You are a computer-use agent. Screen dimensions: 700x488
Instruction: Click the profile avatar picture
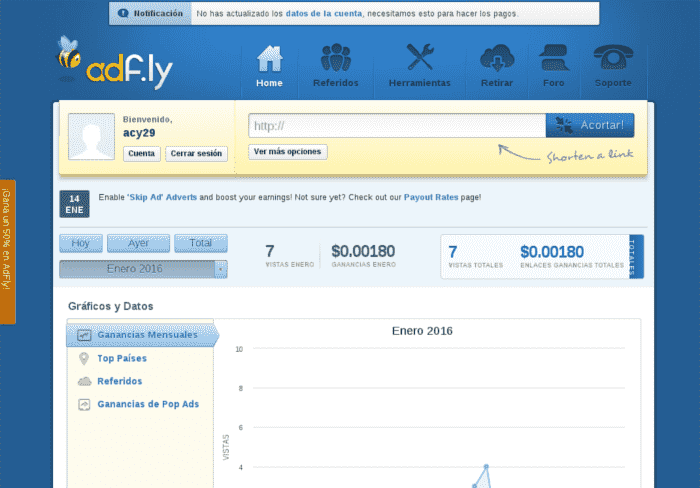[x=92, y=136]
